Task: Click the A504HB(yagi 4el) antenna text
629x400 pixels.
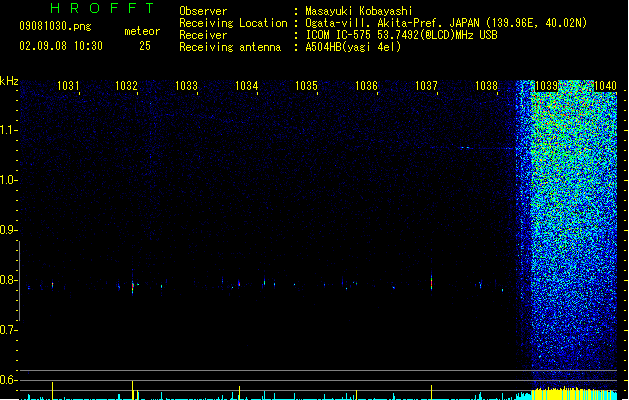Action: pyautogui.click(x=353, y=47)
